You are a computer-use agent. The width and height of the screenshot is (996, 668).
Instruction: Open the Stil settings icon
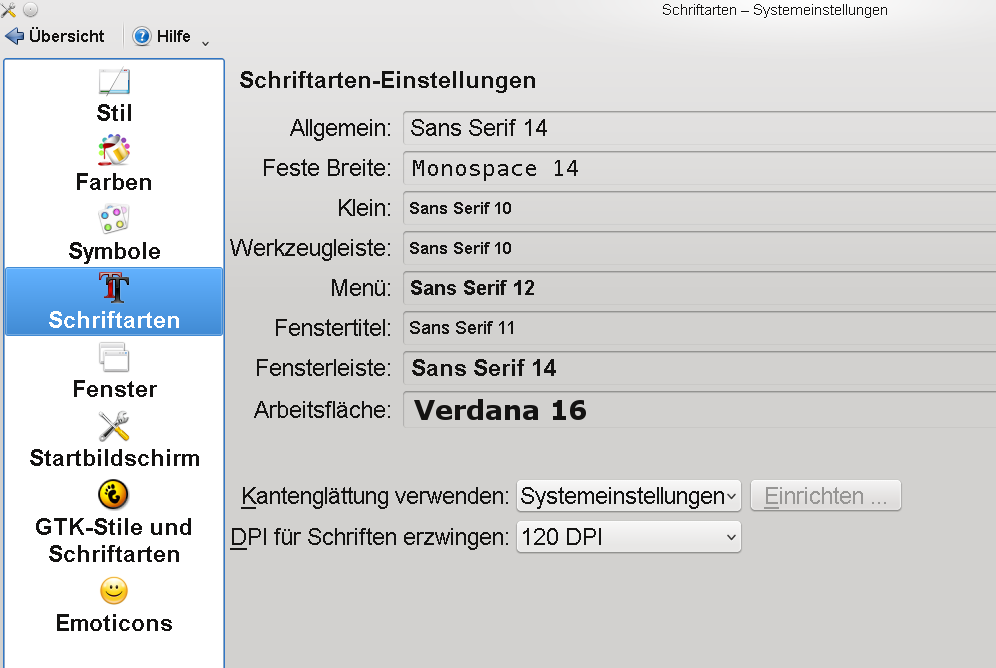pyautogui.click(x=114, y=82)
